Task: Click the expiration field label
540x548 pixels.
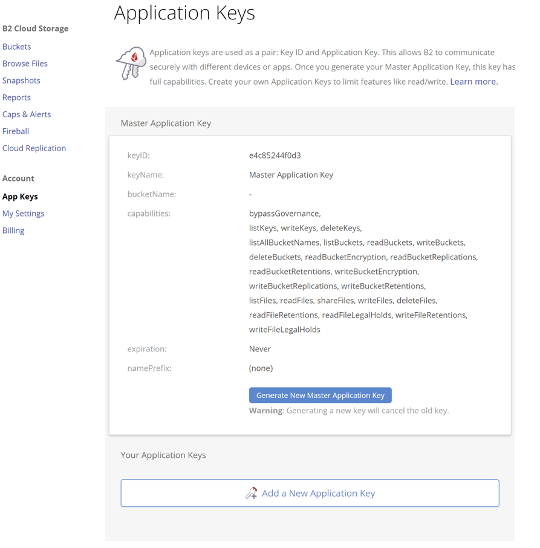Action: (x=147, y=349)
